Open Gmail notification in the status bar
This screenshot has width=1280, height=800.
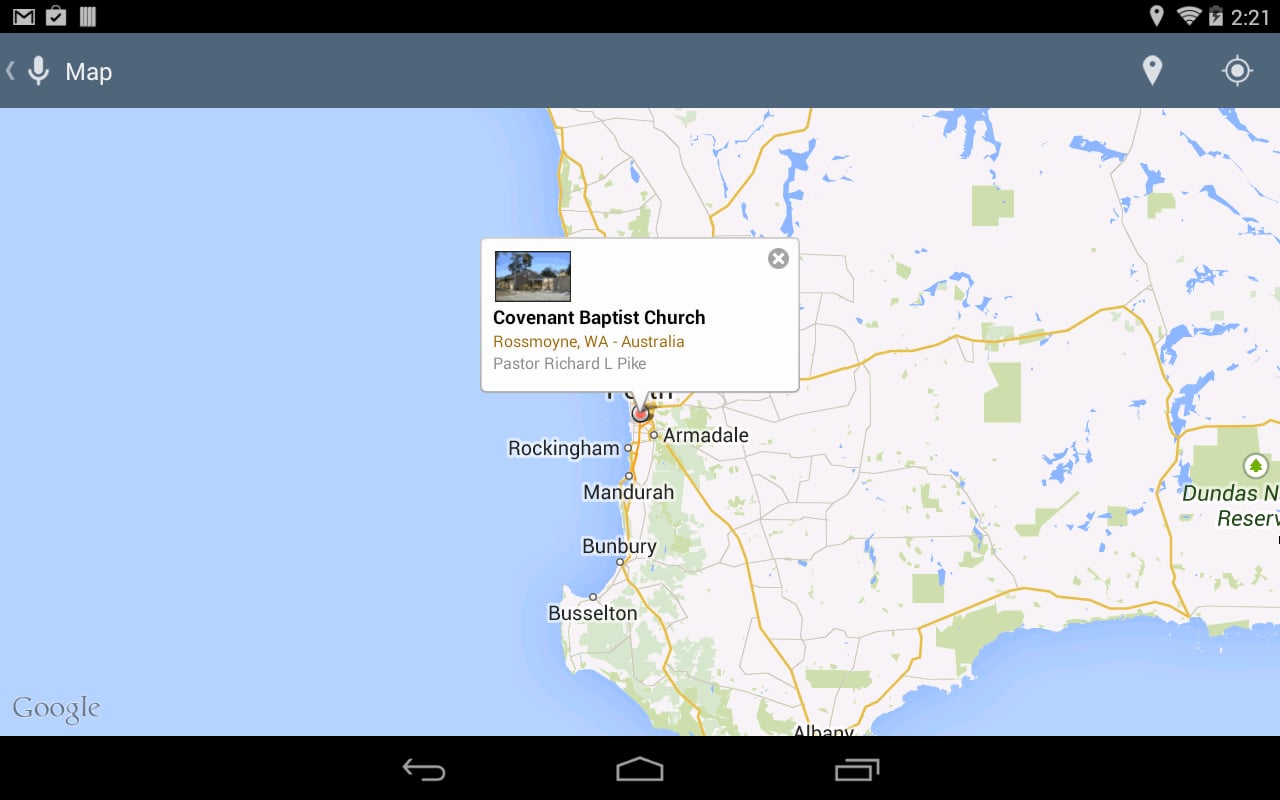click(23, 16)
